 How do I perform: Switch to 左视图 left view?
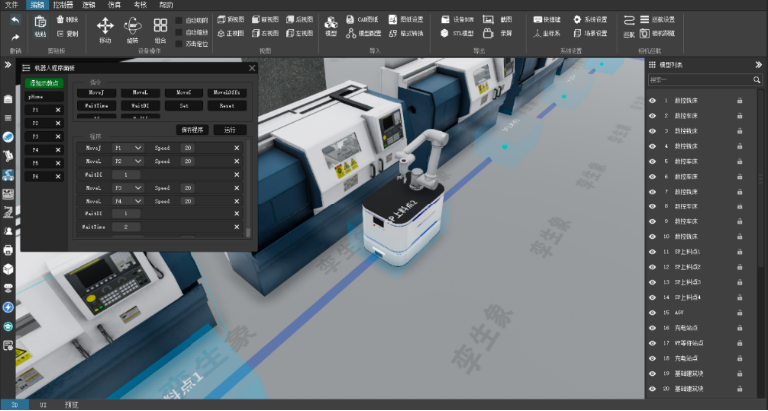tap(300, 33)
